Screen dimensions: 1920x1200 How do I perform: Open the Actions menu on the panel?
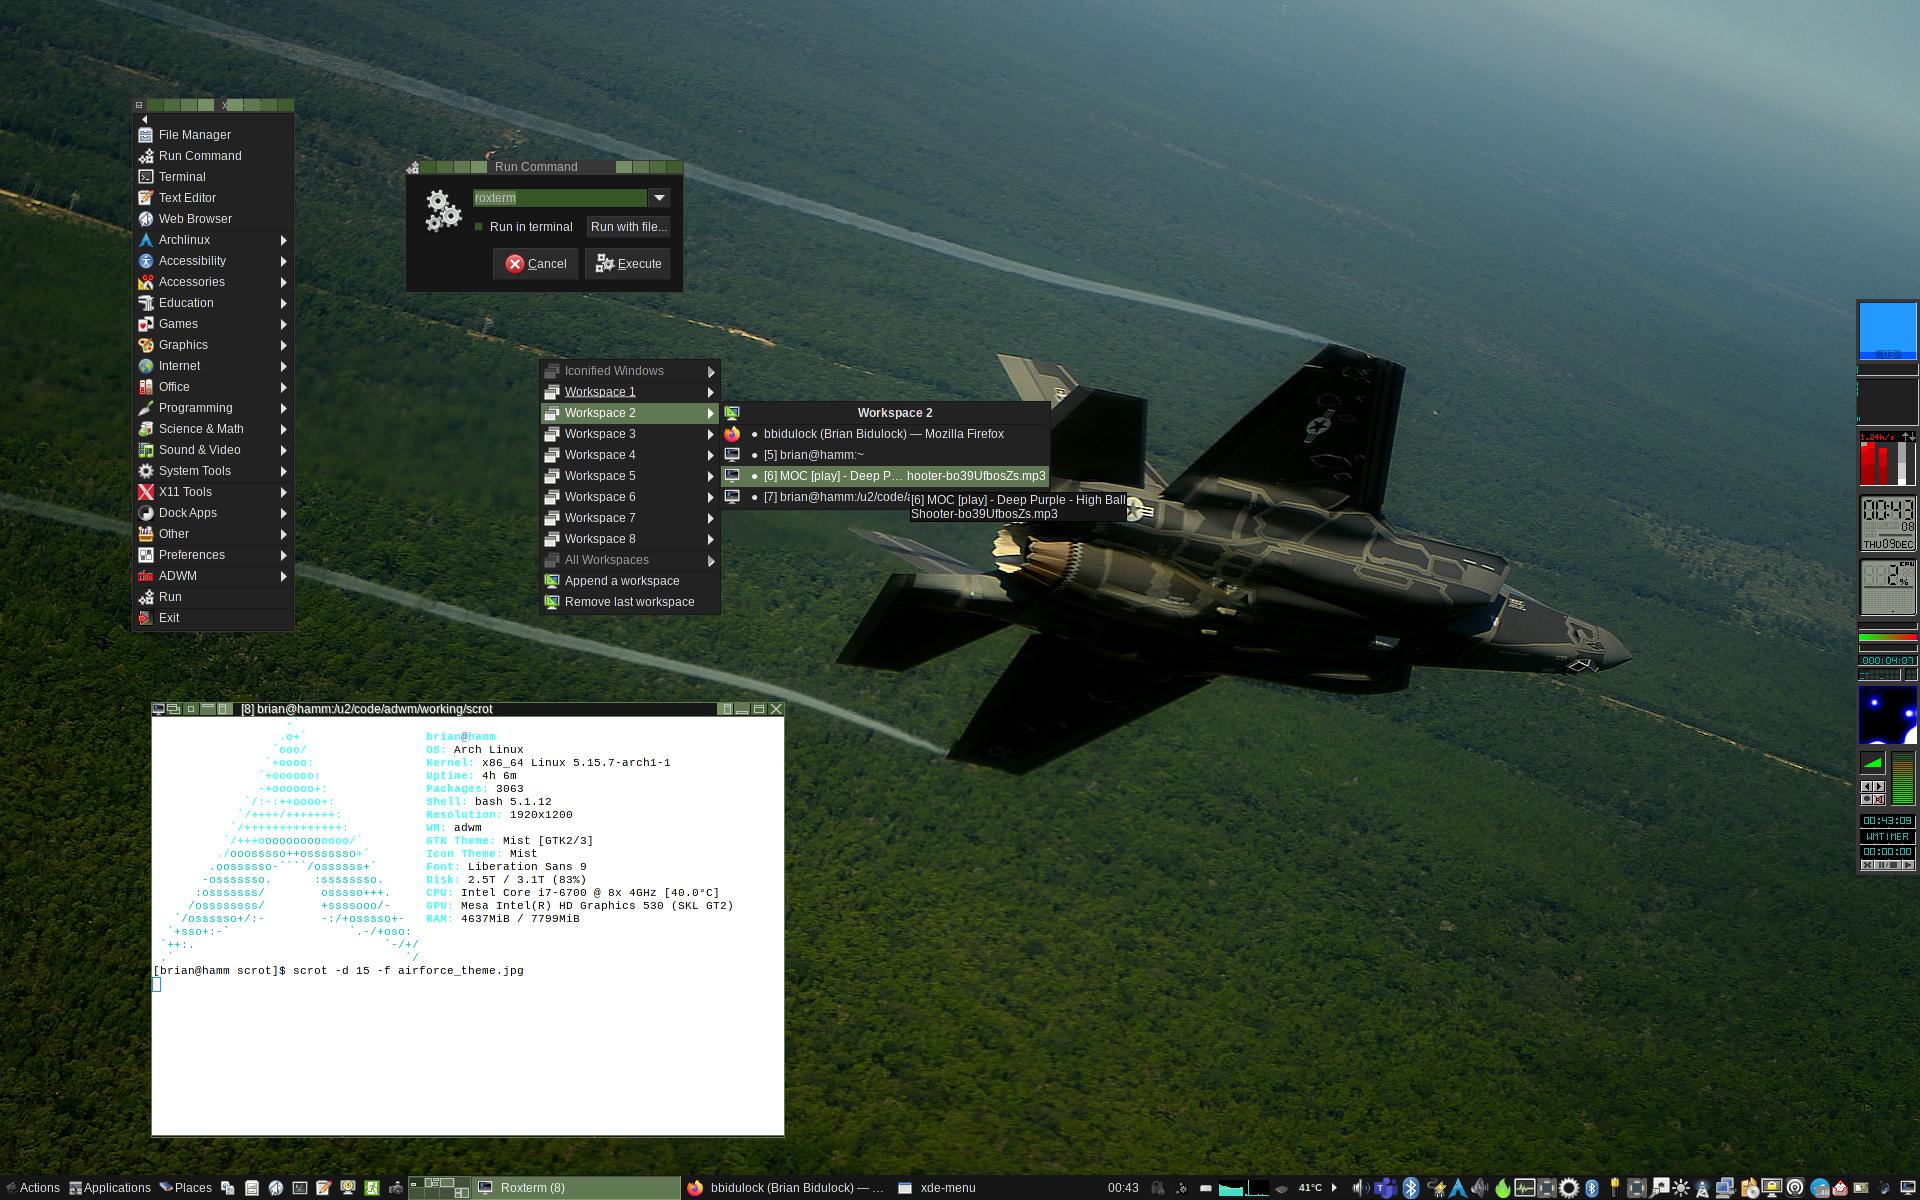32,1188
